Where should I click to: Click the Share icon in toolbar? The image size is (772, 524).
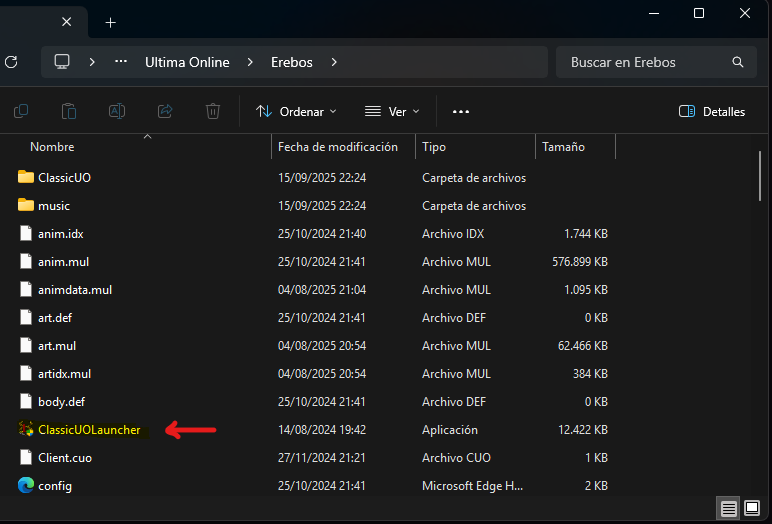click(165, 112)
